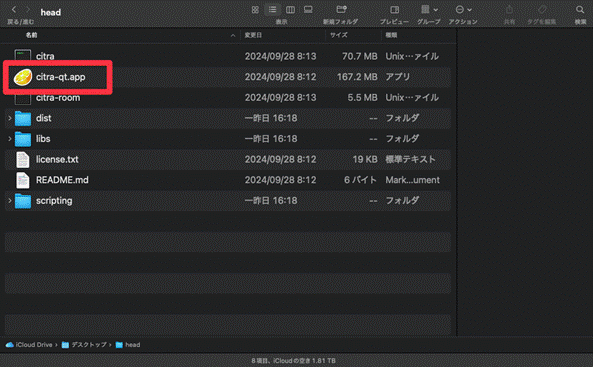Screen dimensions: 593x367
Task: Click the Share toolbar icon
Action: 509,10
